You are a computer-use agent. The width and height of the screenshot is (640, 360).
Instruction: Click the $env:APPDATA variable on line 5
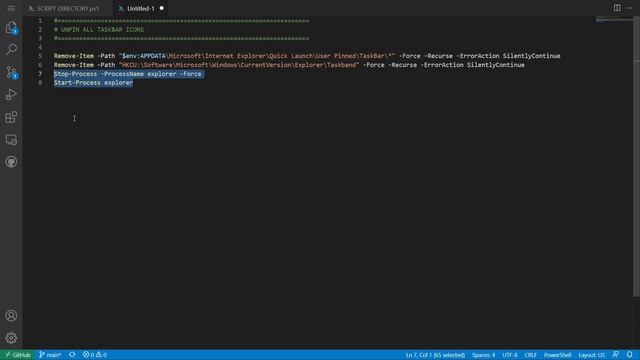(x=144, y=56)
